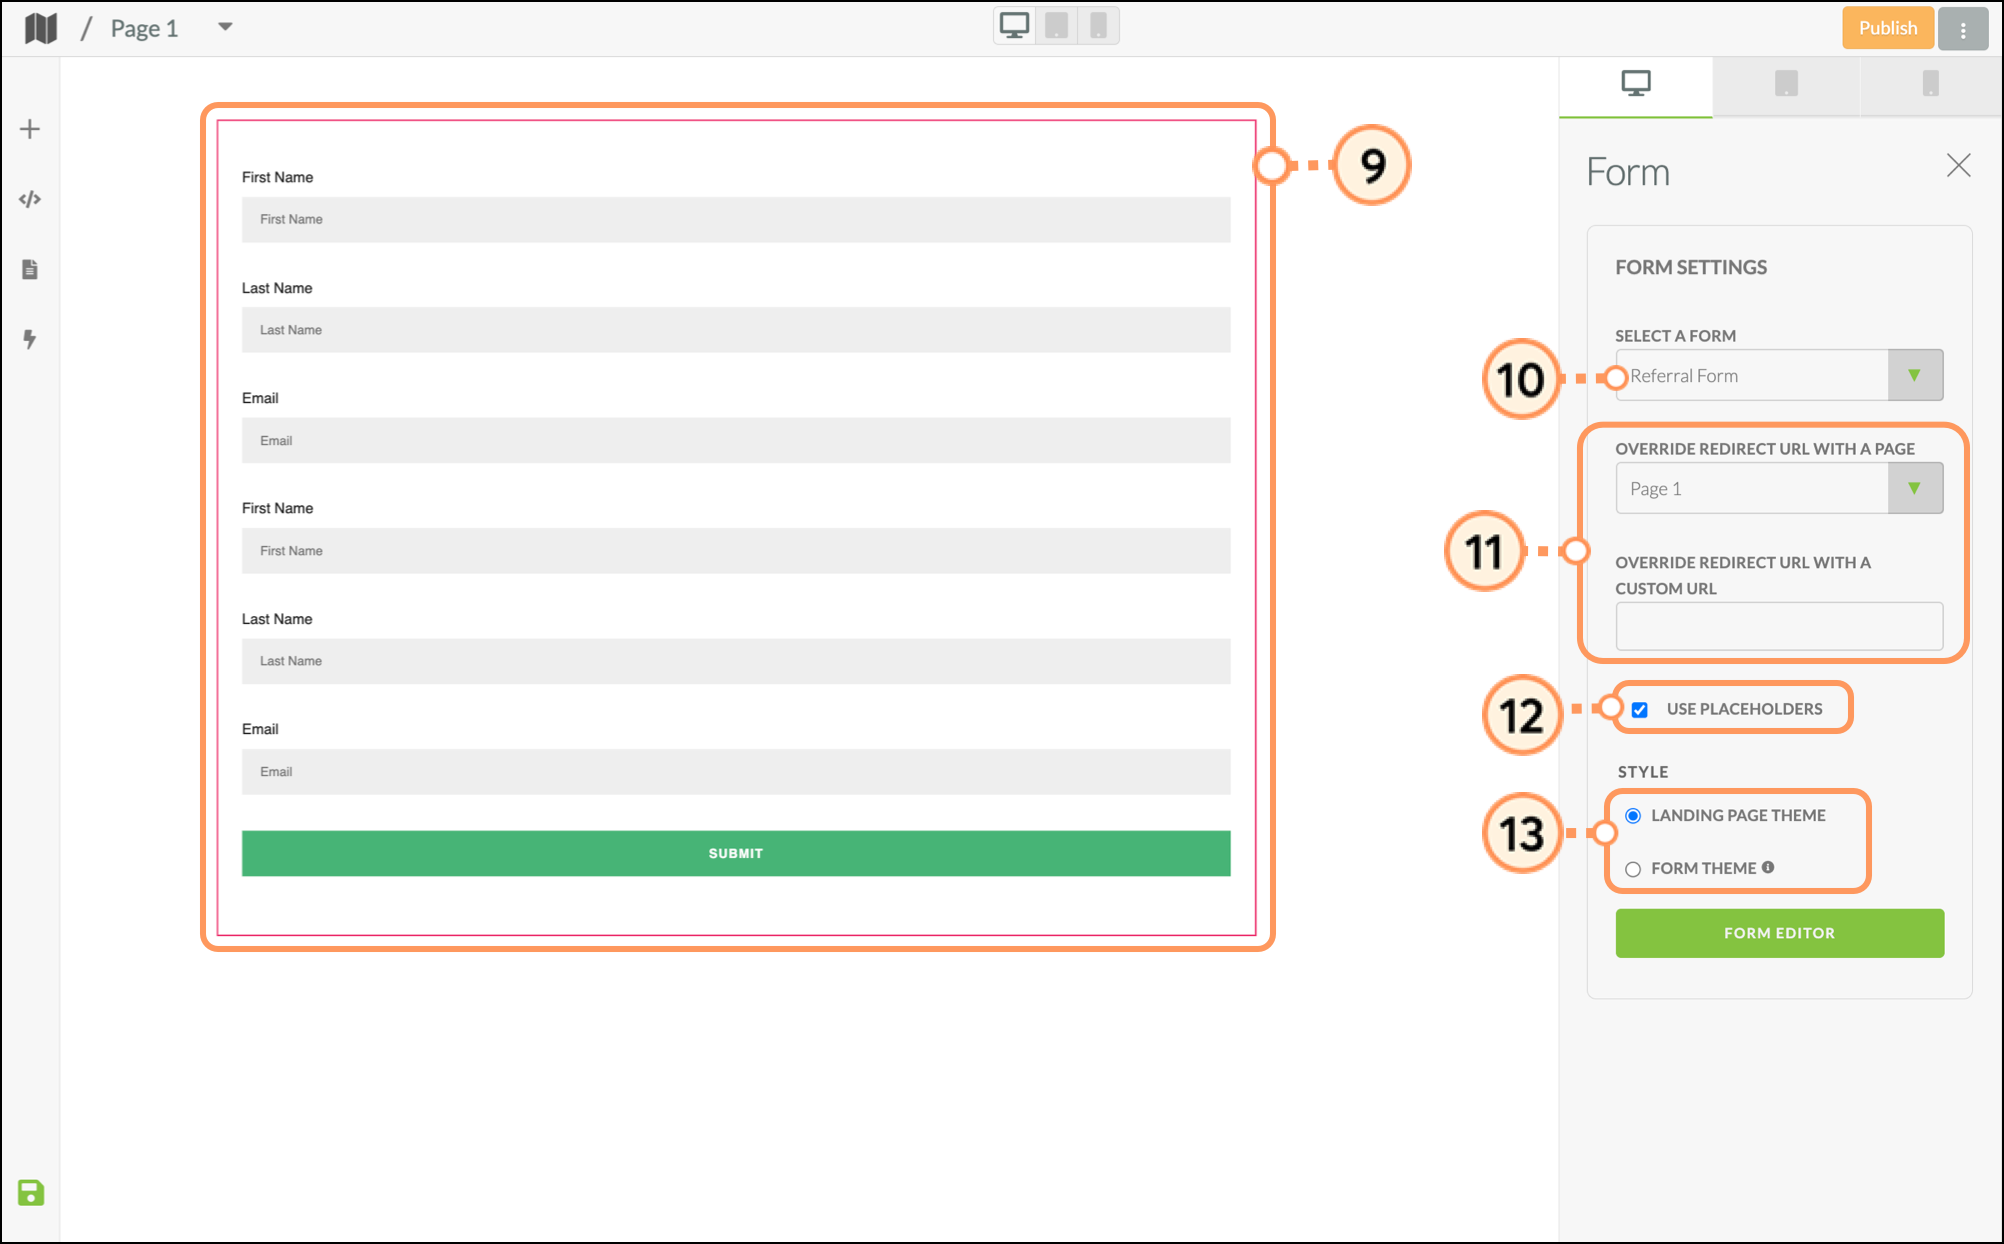
Task: Click the green Form Editor button
Action: pyautogui.click(x=1779, y=933)
